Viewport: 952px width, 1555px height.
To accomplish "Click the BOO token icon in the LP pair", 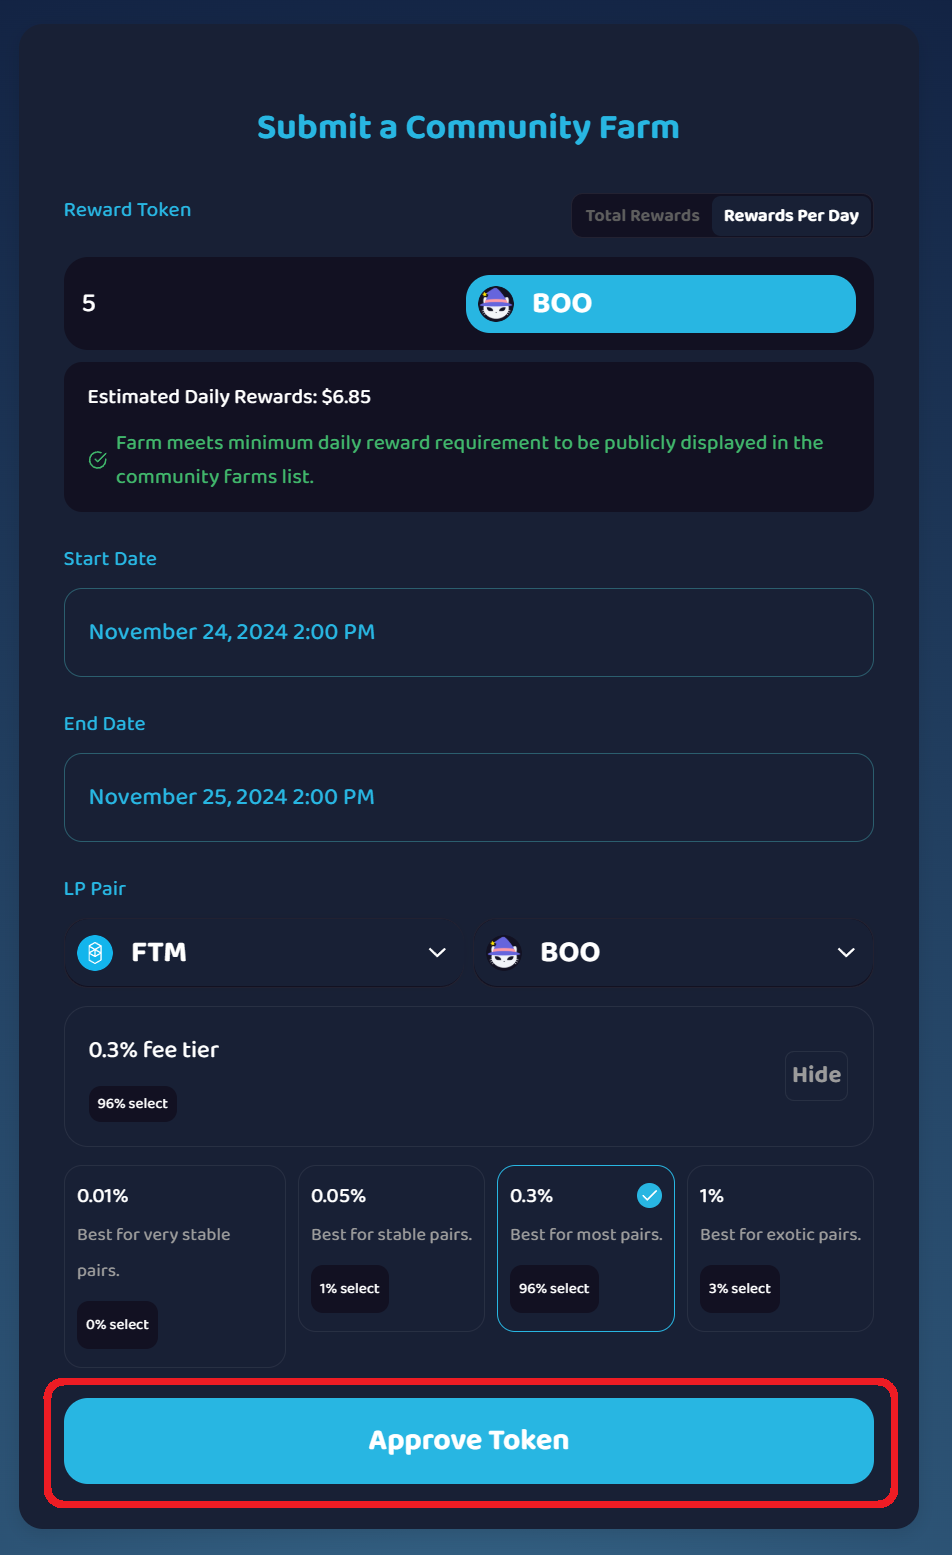I will (x=504, y=952).
